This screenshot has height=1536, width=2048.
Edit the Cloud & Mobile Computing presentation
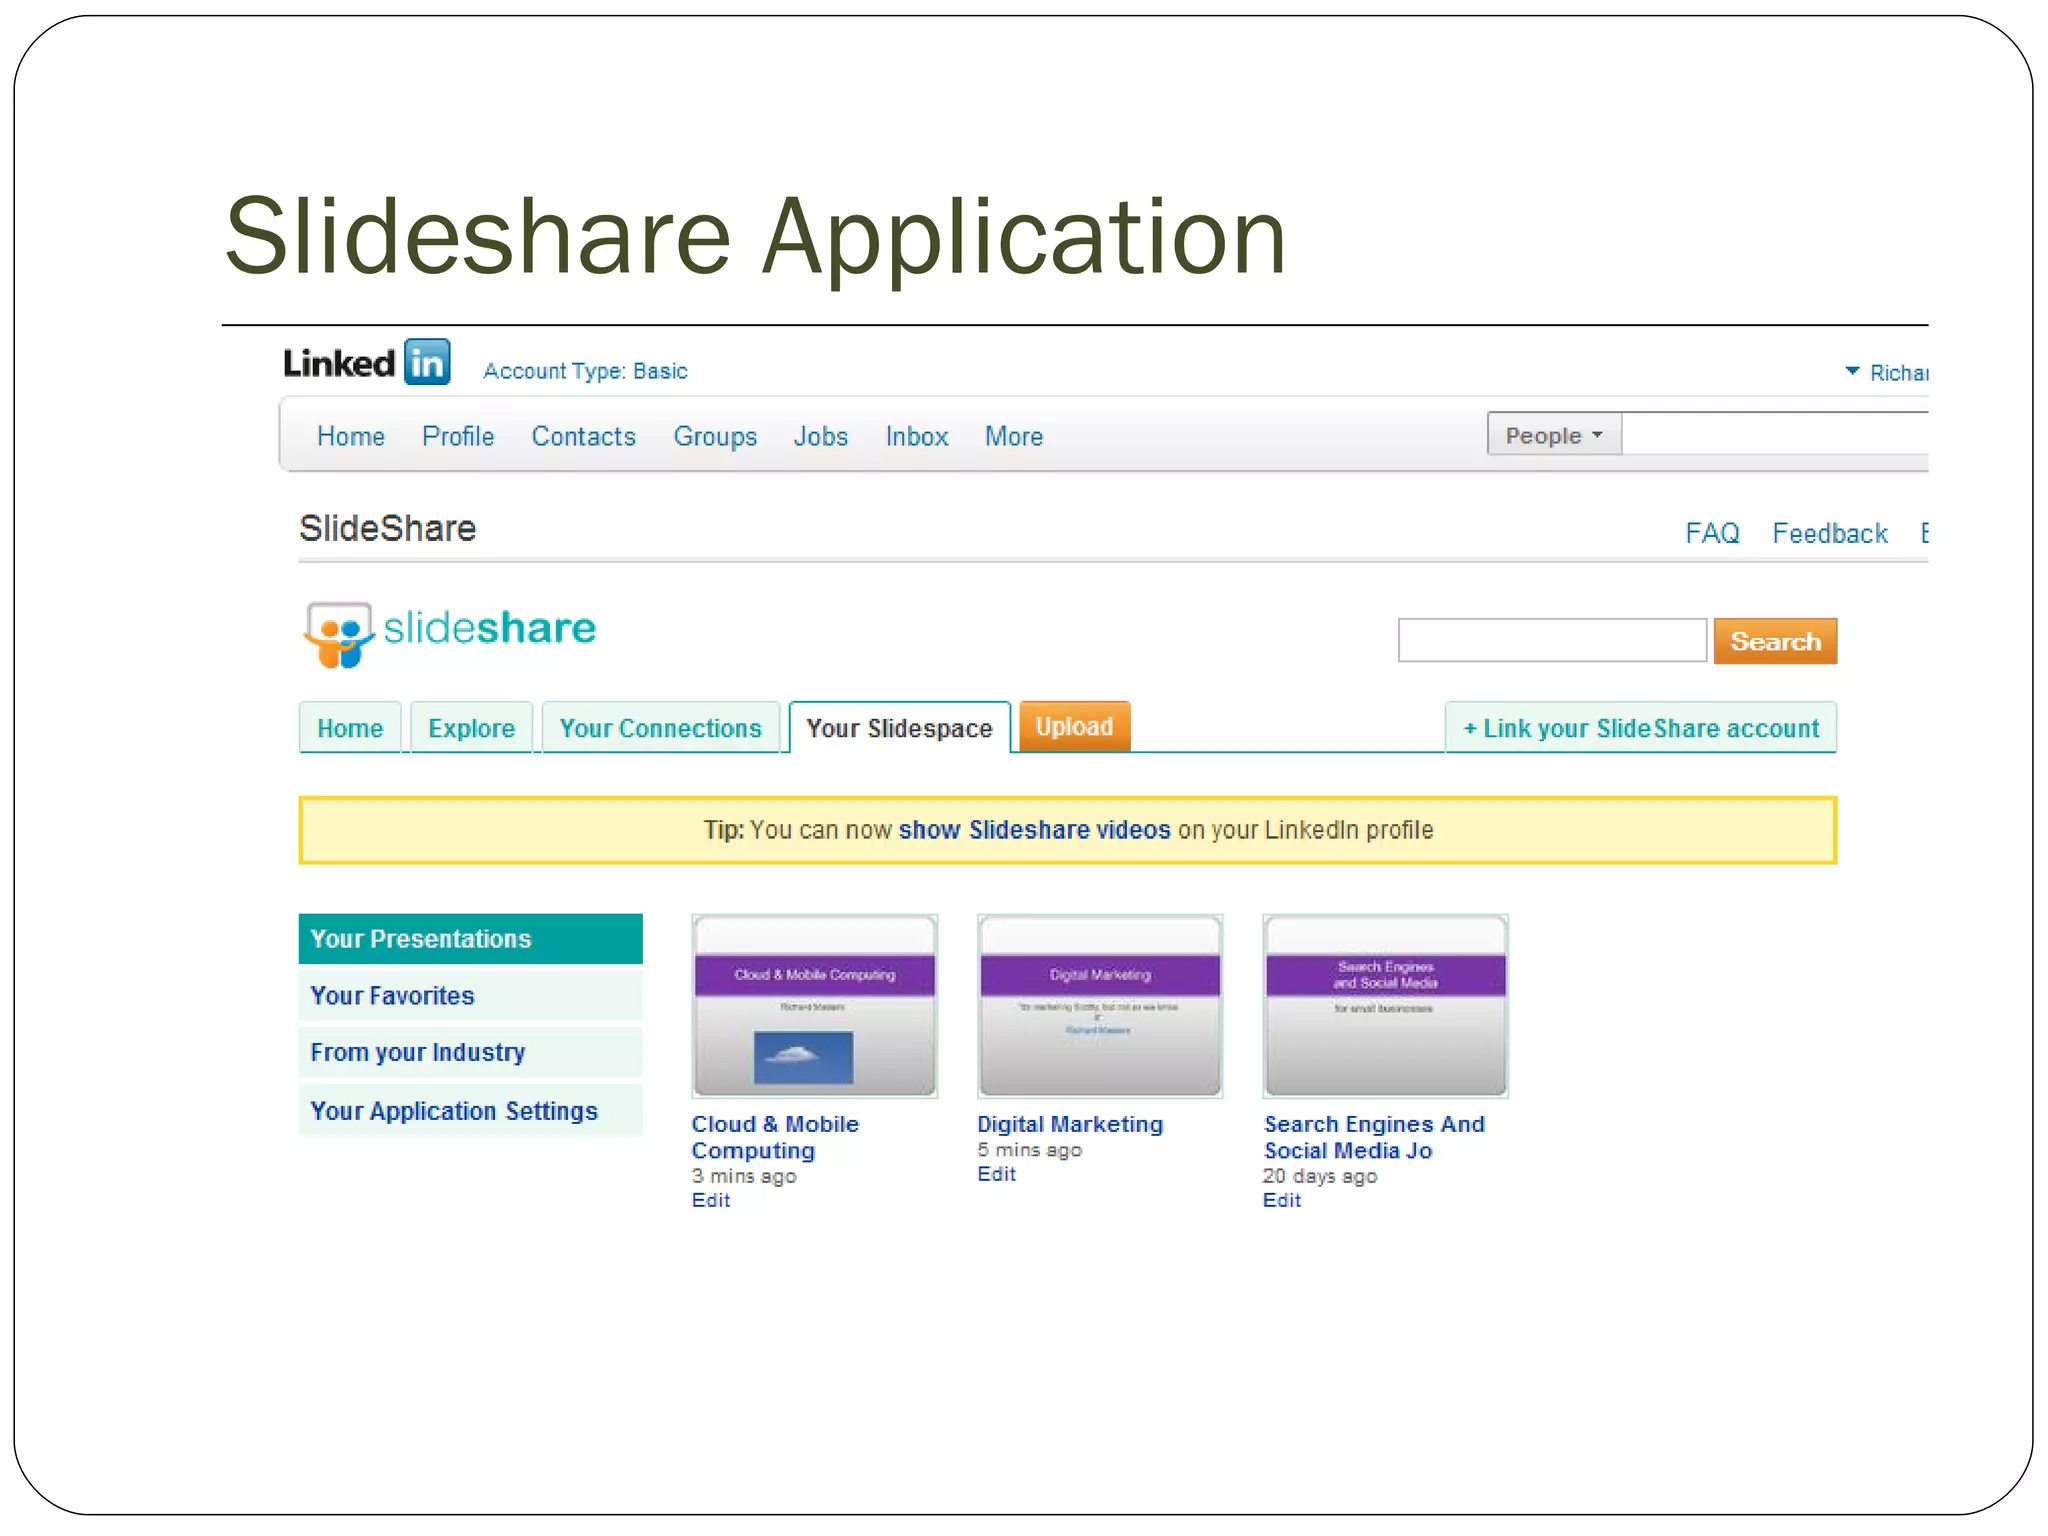711,1200
